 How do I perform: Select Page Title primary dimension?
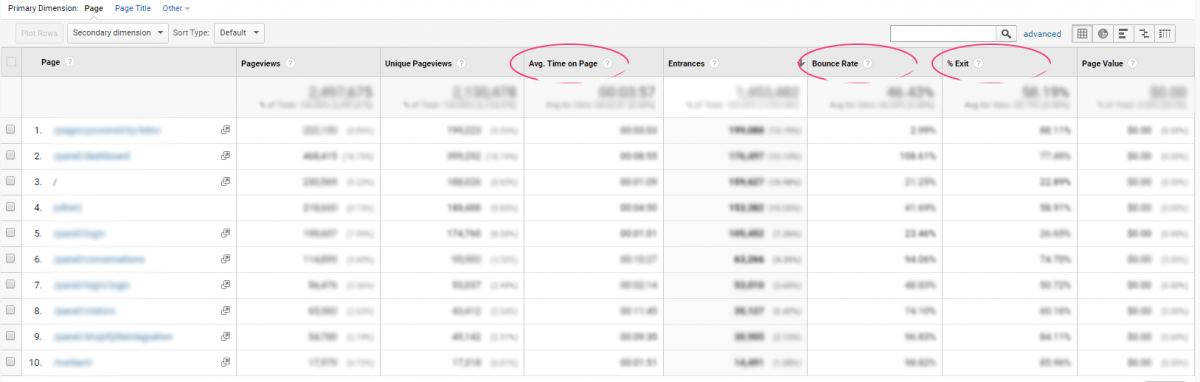pos(132,8)
